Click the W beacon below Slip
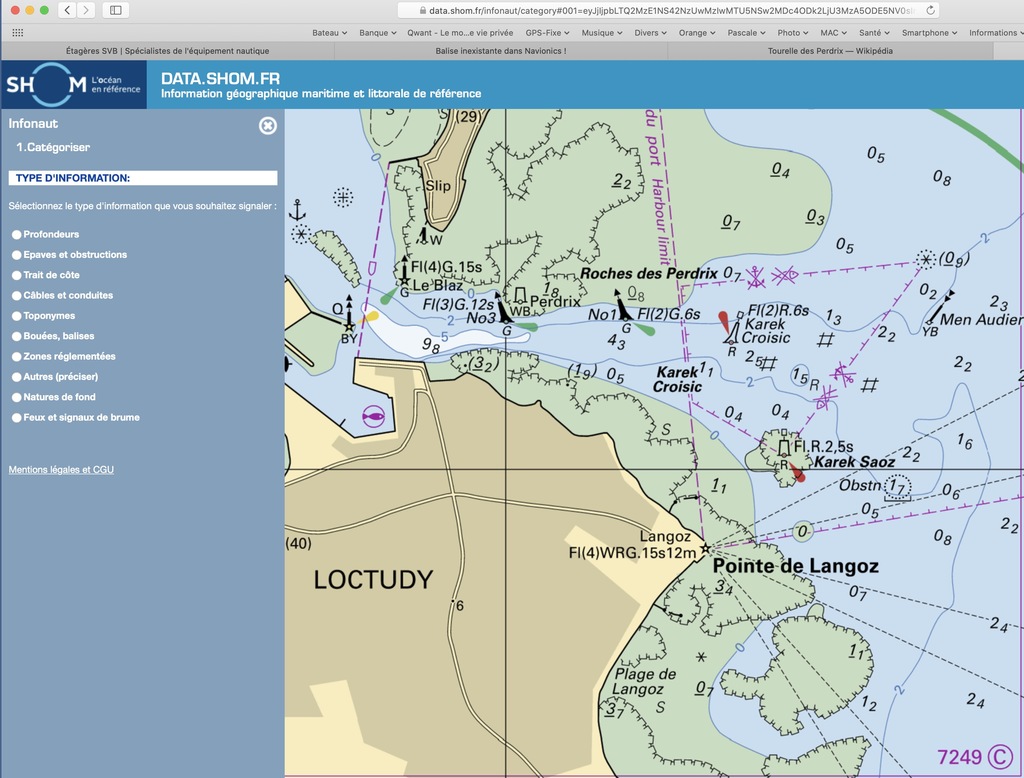 [423, 235]
